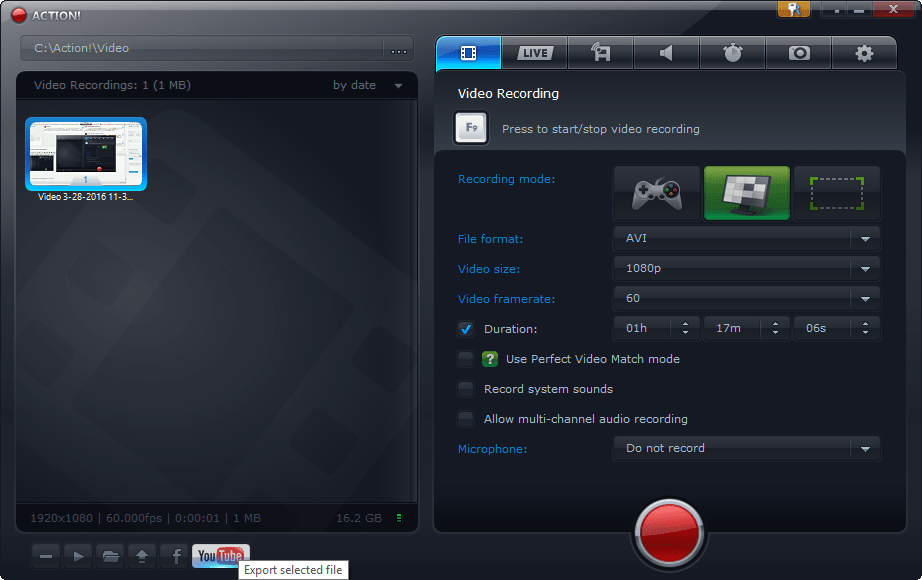
Task: Click the F9 hotkey button
Action: (x=471, y=128)
